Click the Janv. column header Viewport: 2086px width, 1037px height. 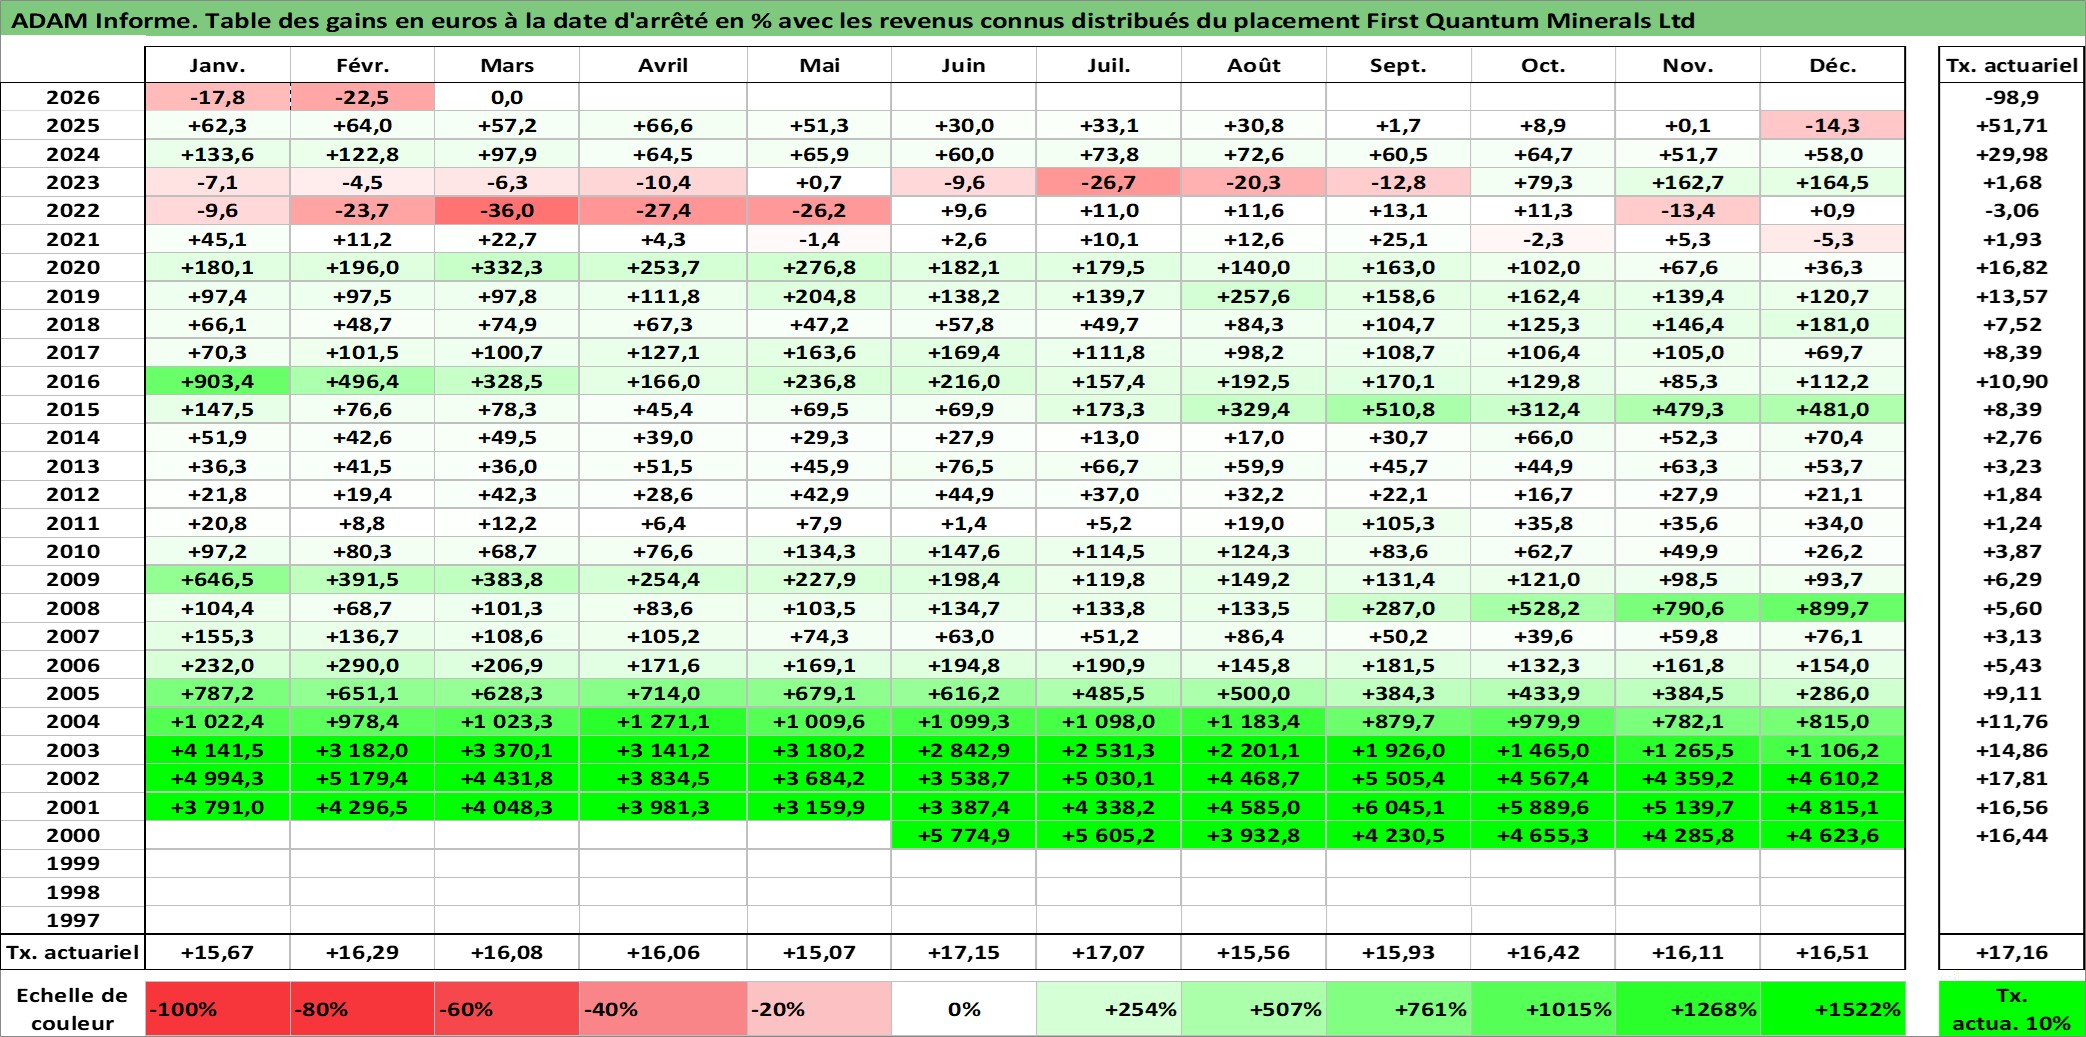(218, 65)
